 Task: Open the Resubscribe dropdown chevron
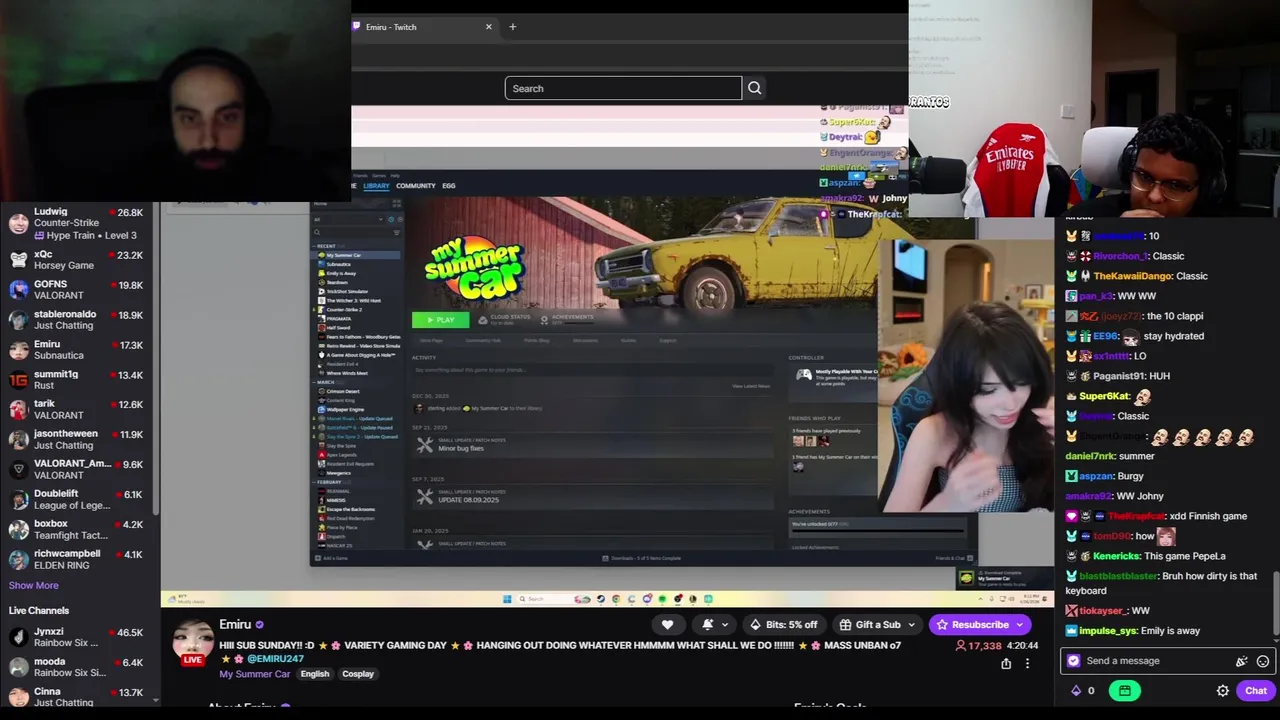point(1020,625)
